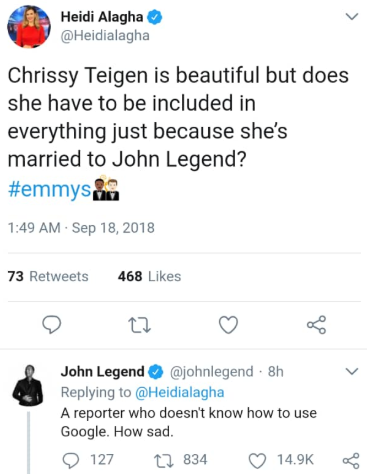Expand options chevron on John Legend's reply
The width and height of the screenshot is (367, 474).
tap(352, 371)
